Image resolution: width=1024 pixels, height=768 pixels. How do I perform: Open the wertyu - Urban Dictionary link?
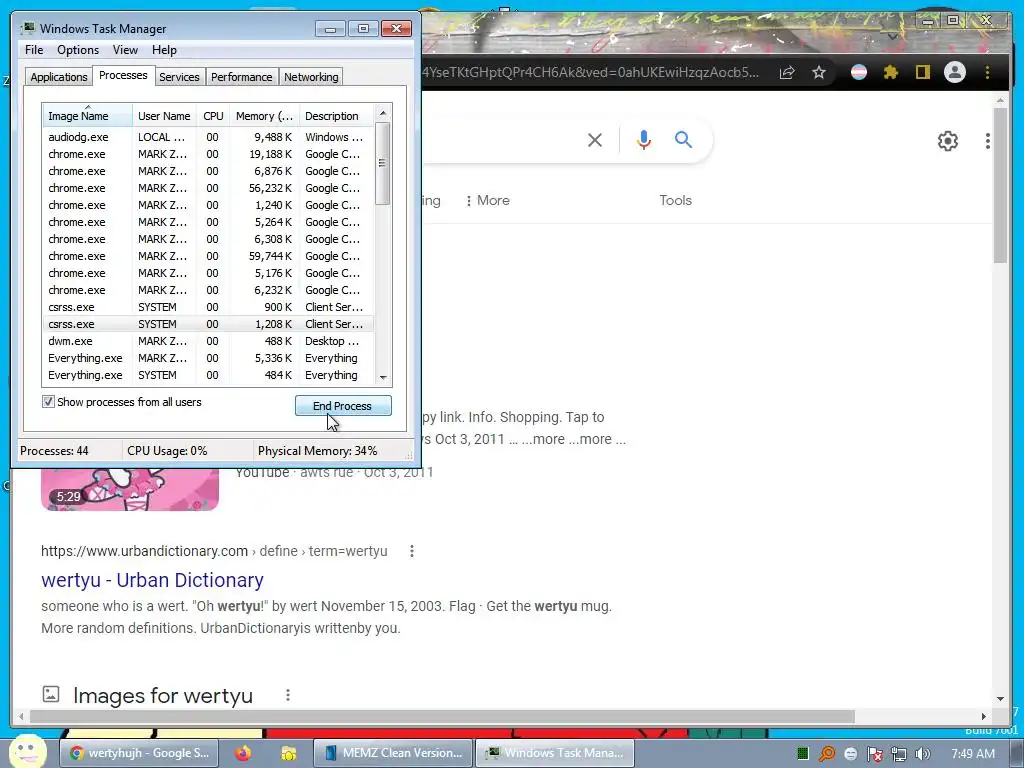tap(152, 580)
